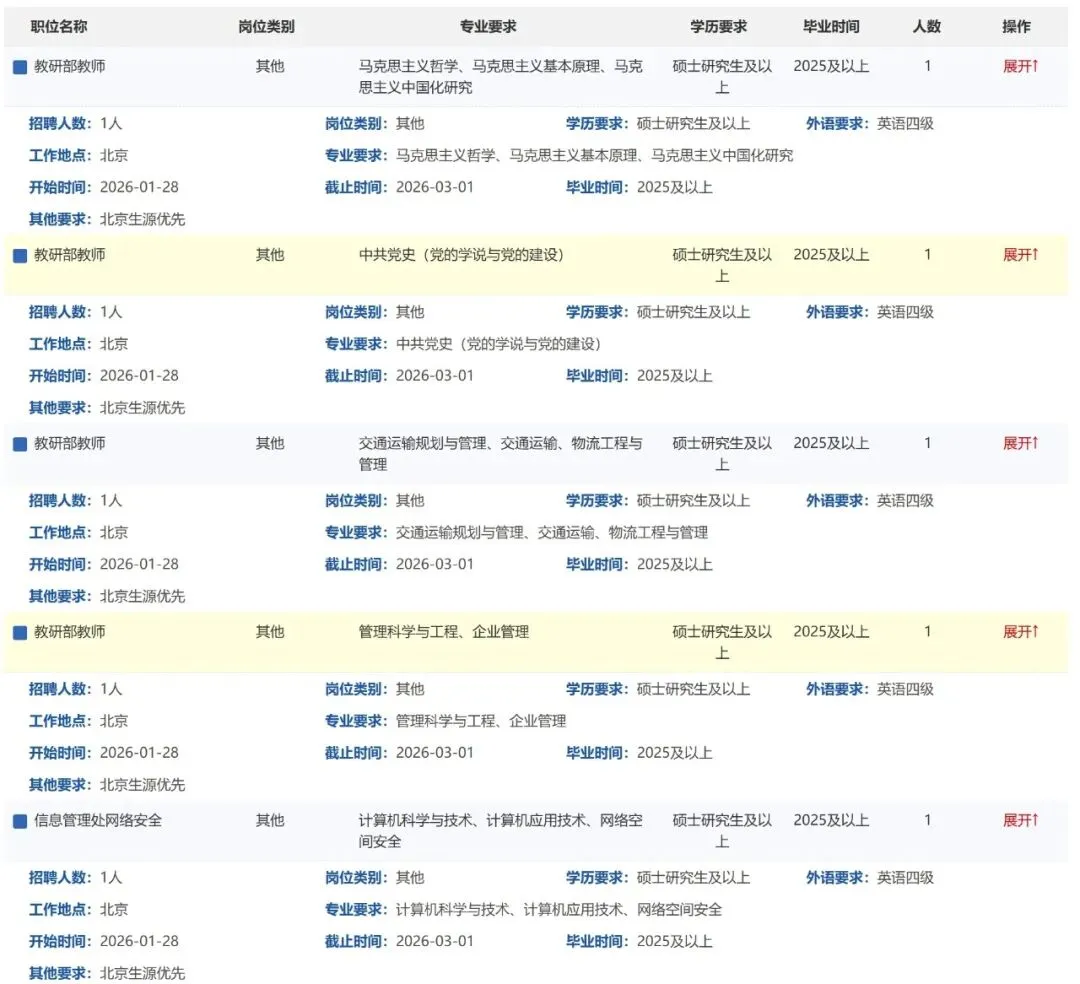Click the blue square icon beside 信息管理处网络安全
Viewport: 1080px width, 984px height.
click(20, 821)
